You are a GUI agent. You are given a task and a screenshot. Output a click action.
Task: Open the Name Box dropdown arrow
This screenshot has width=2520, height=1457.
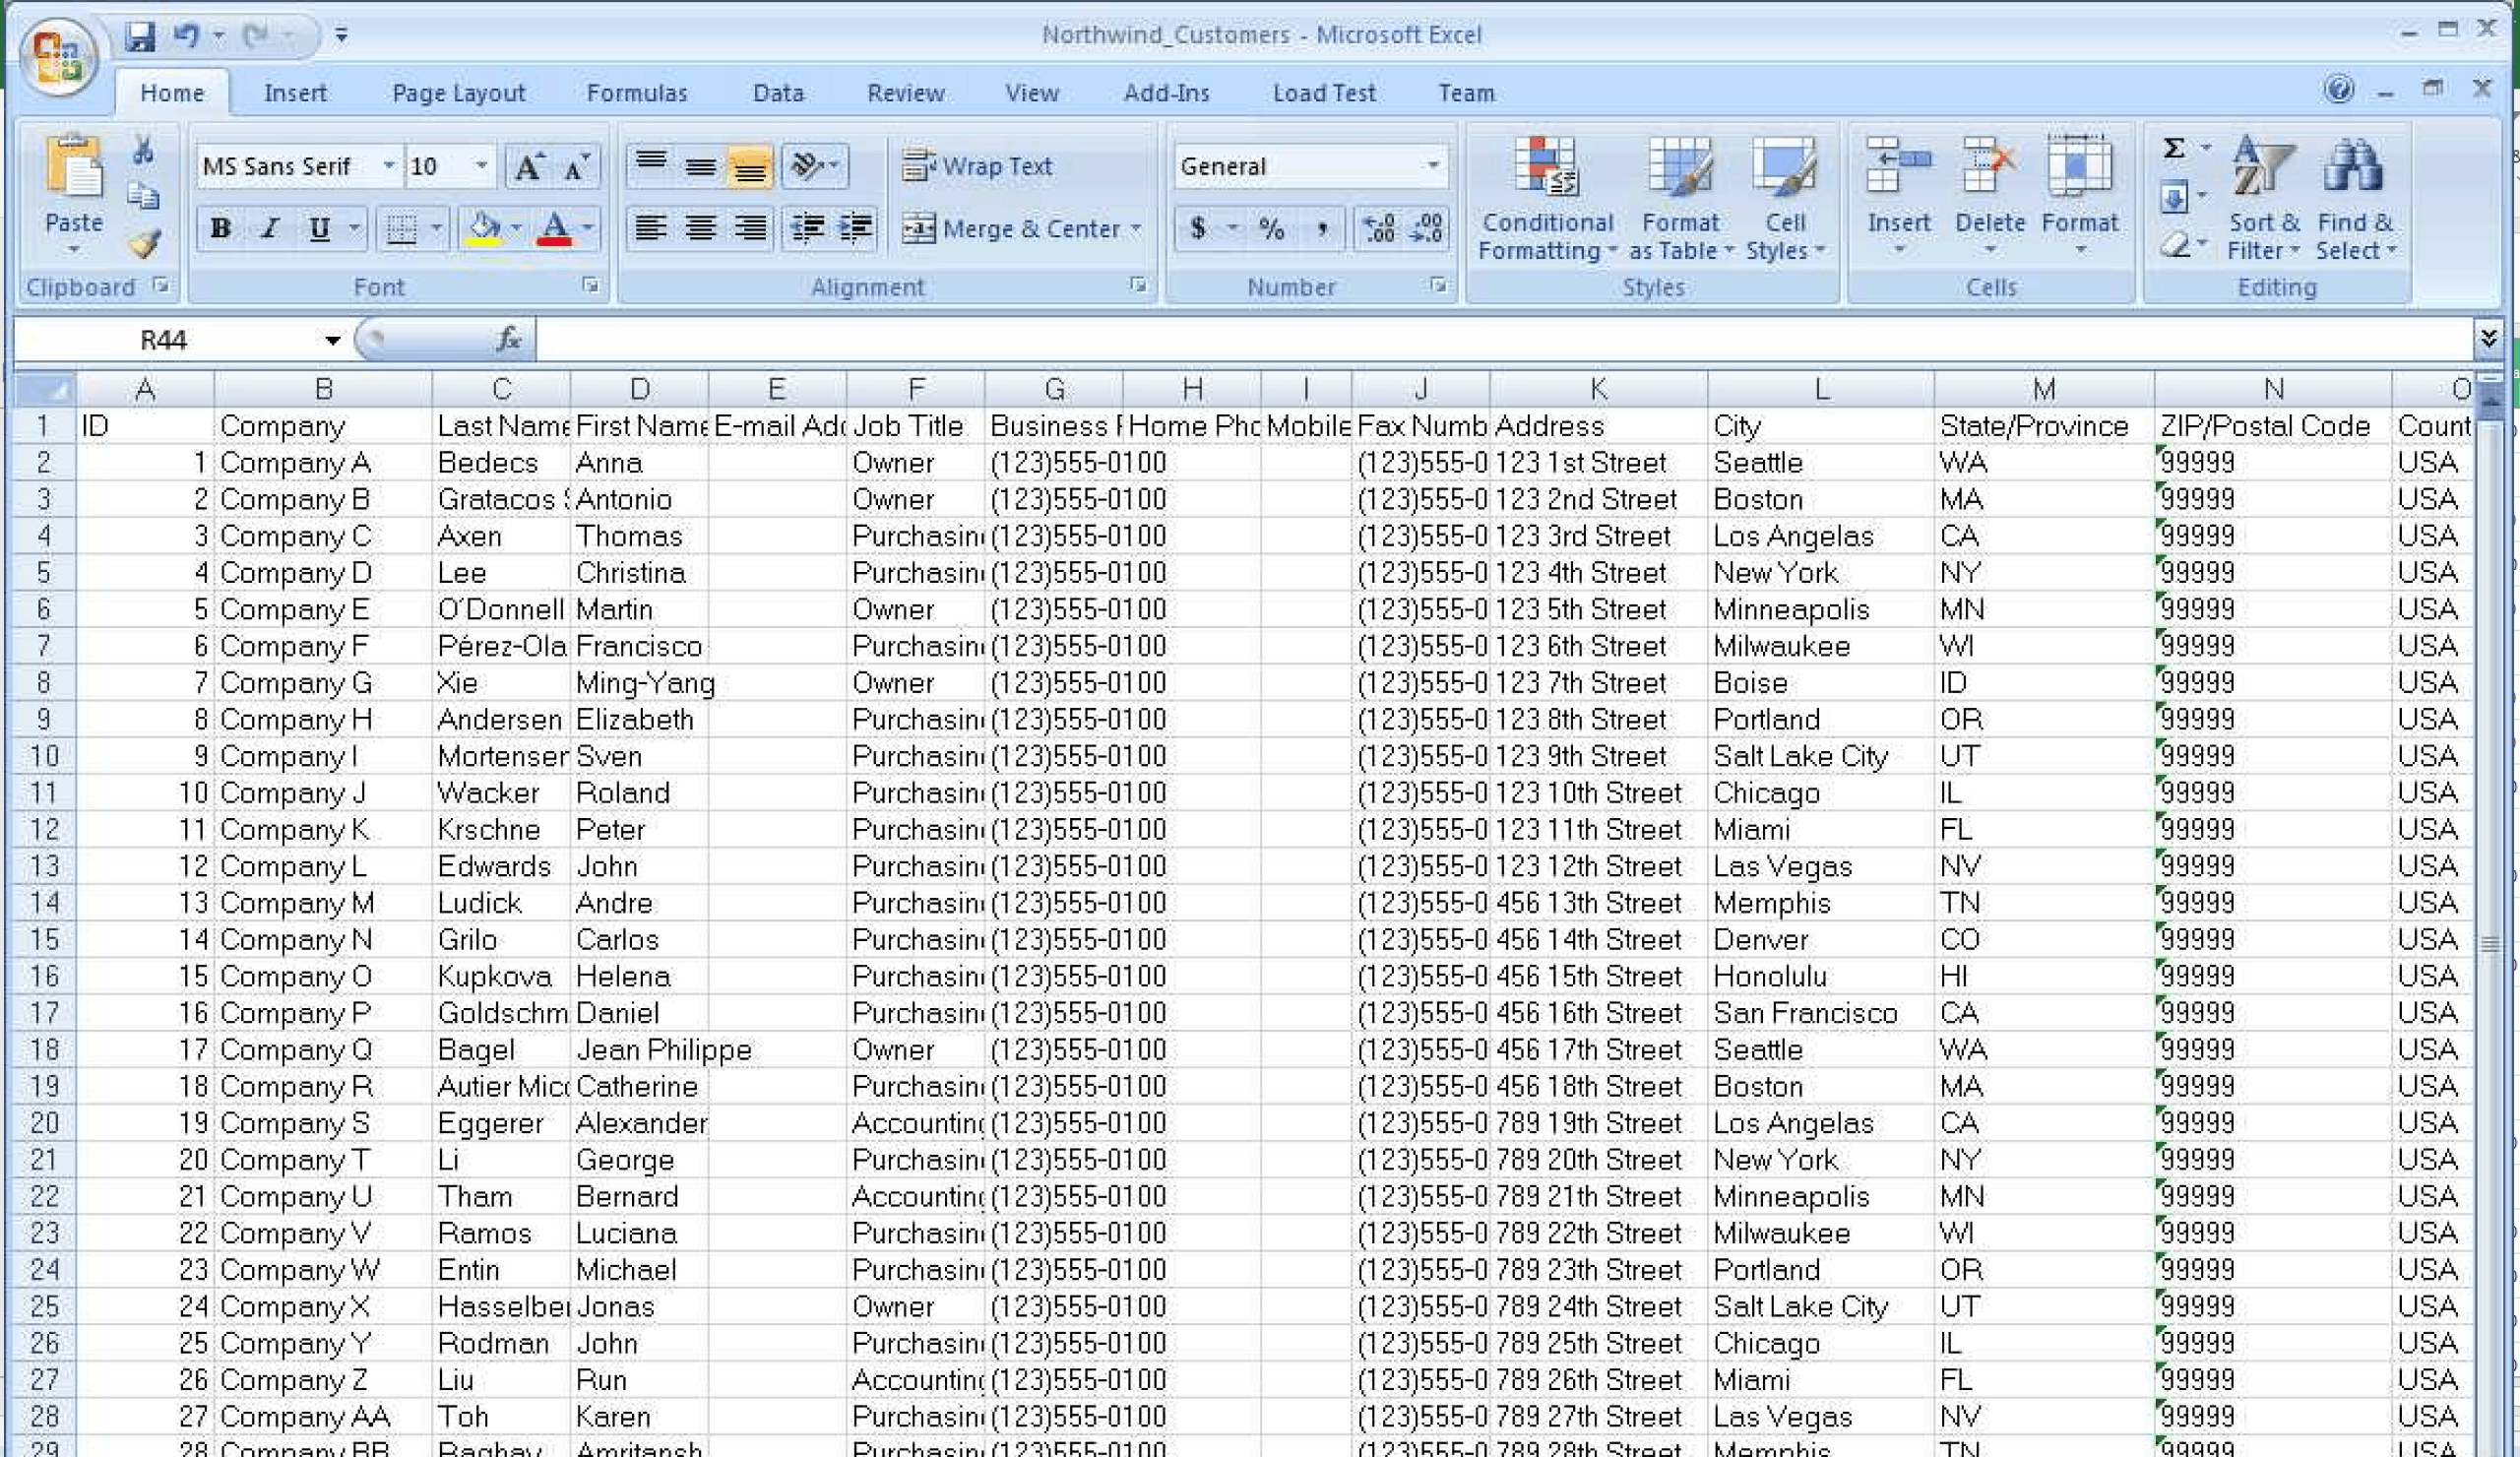pos(332,341)
